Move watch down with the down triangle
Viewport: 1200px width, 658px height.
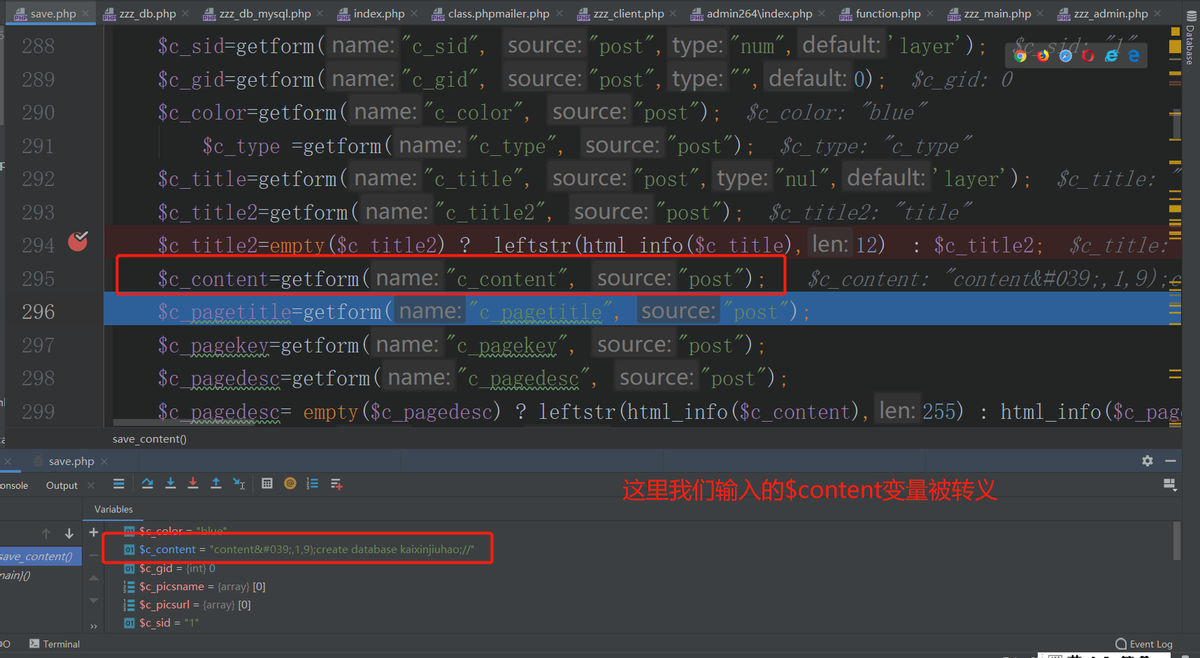click(94, 602)
